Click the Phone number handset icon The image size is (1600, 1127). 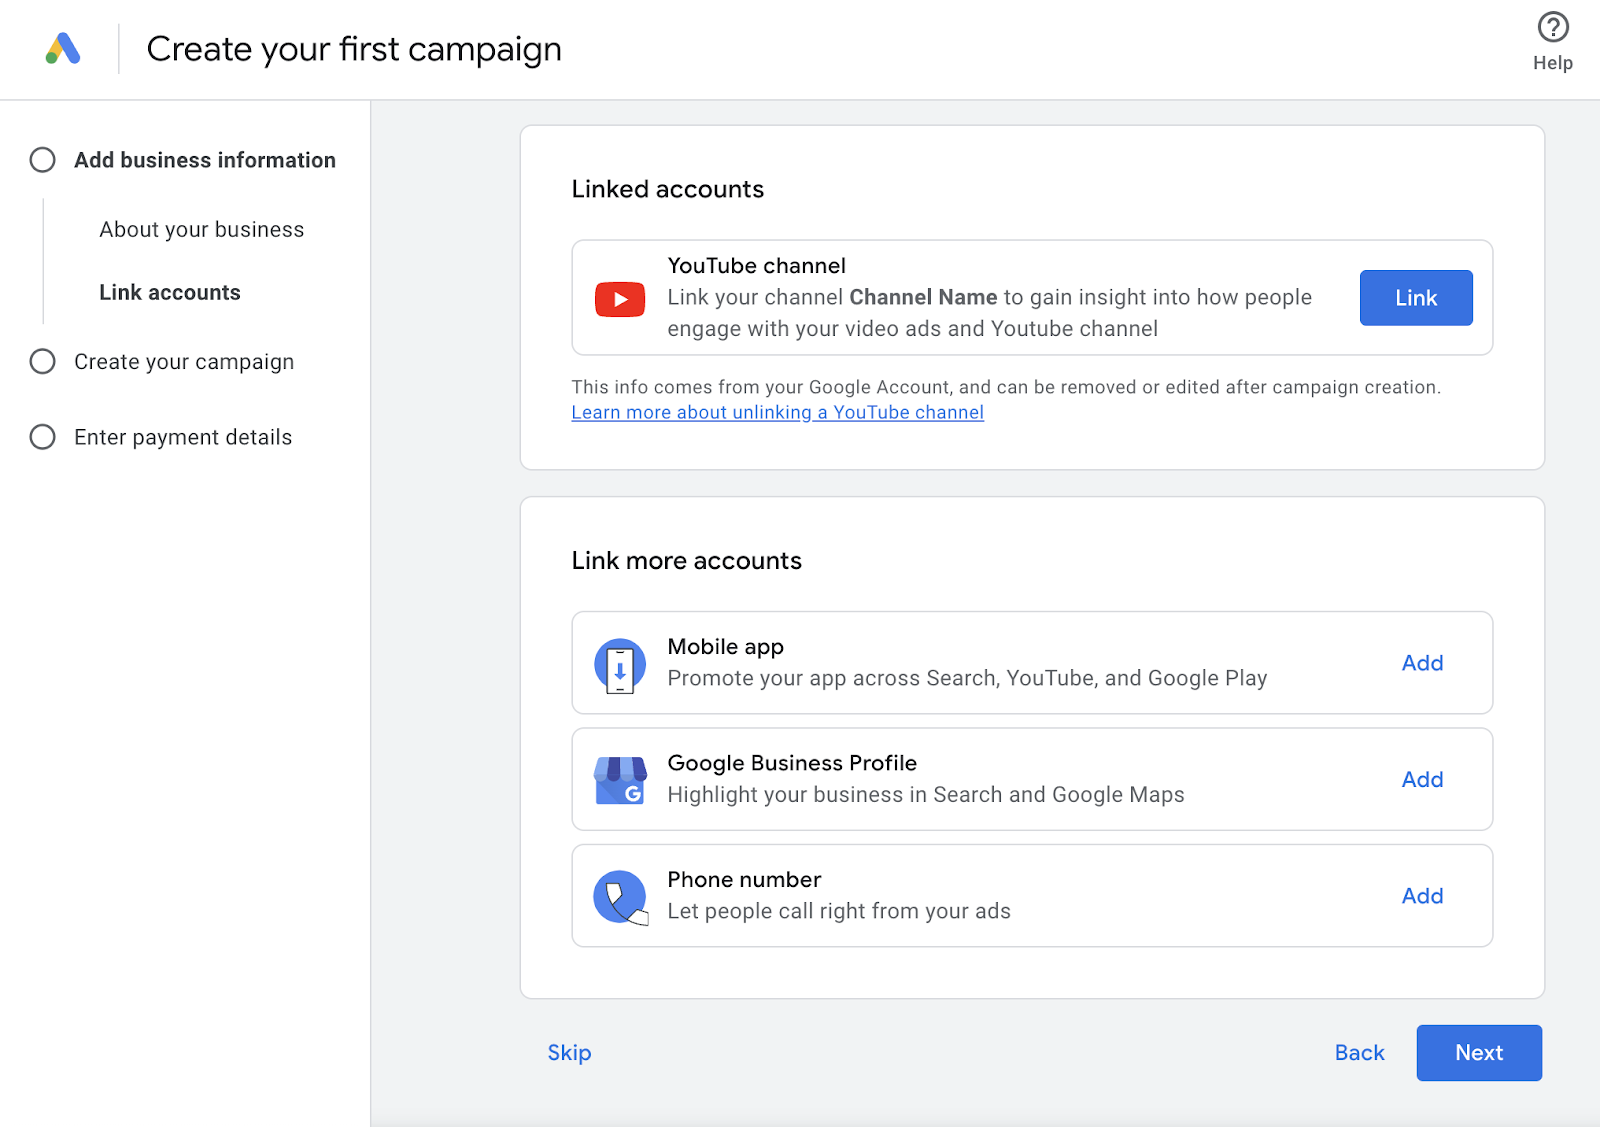[619, 896]
